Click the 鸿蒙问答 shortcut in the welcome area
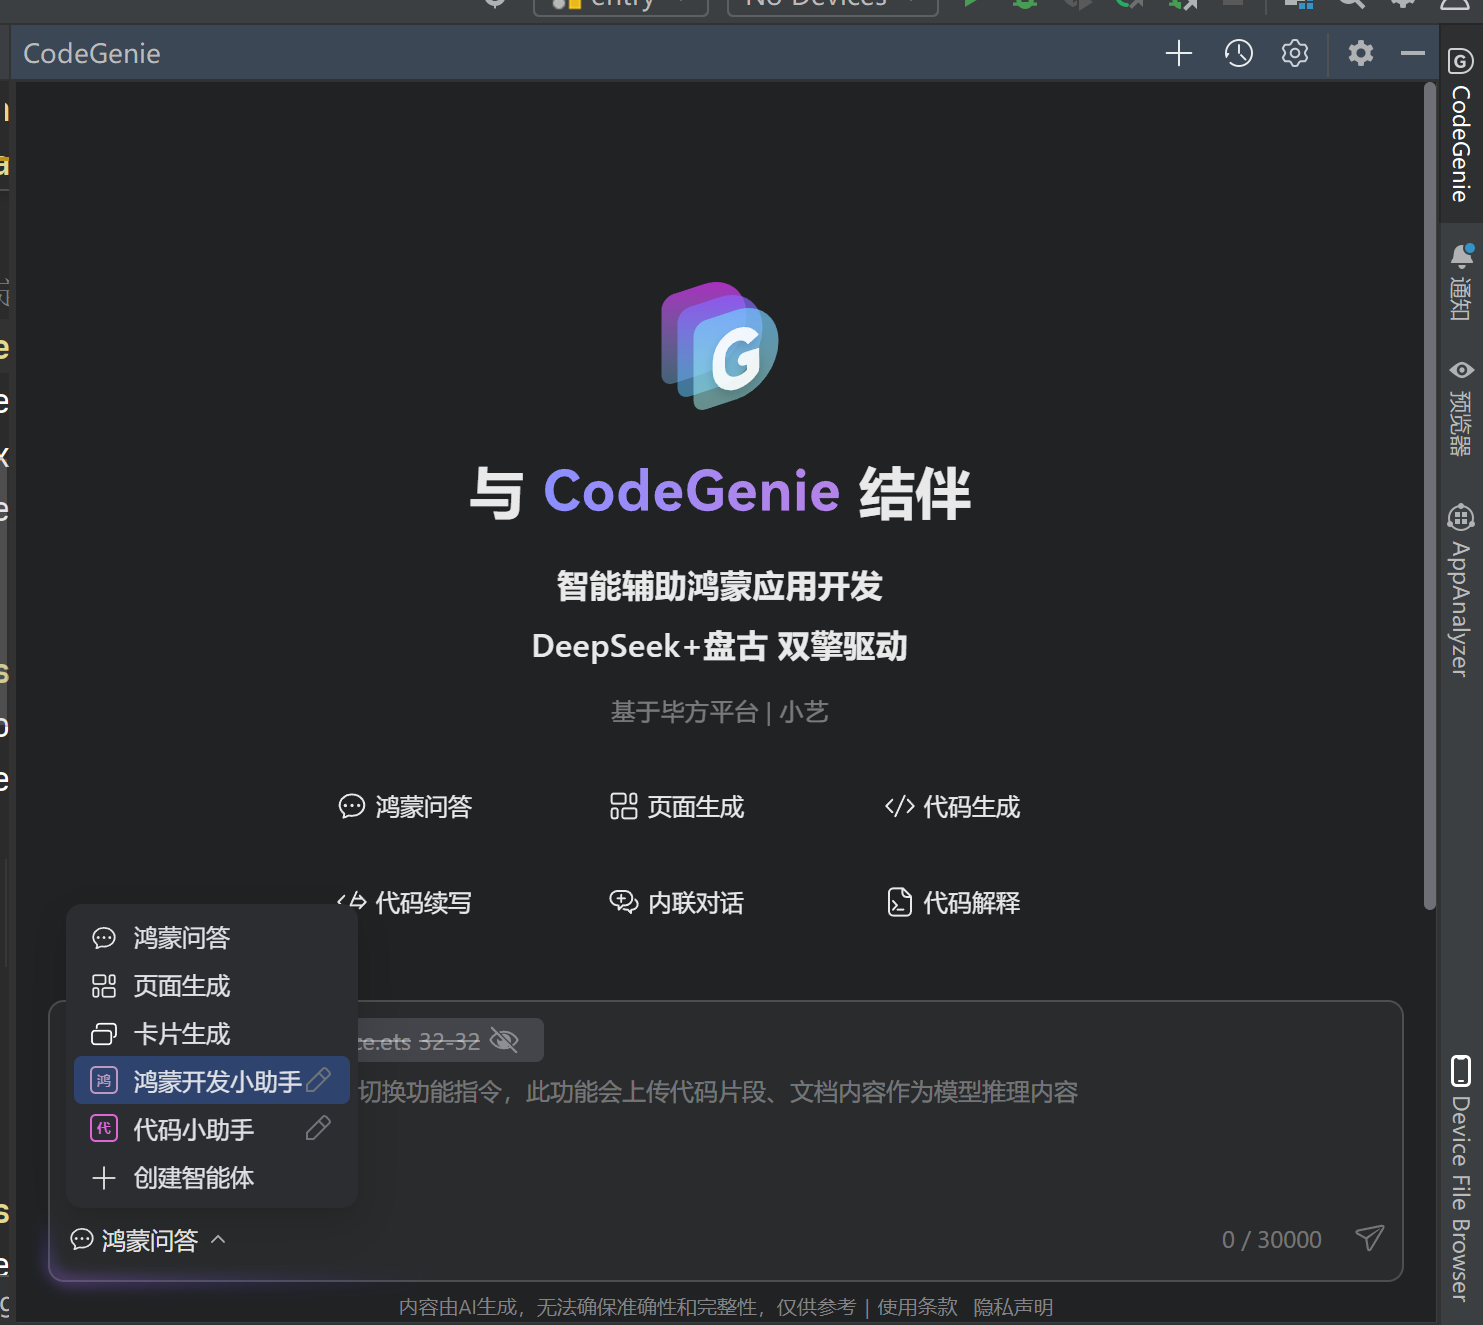 pos(405,807)
